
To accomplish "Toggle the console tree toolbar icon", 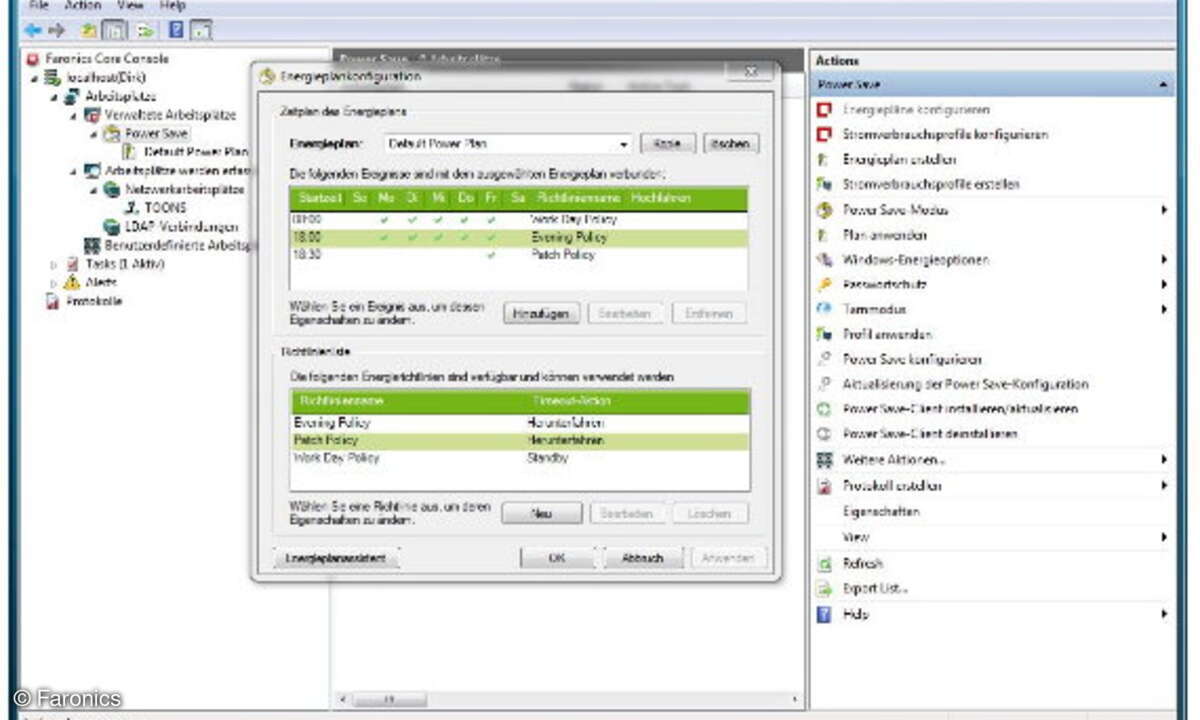I will pos(115,30).
